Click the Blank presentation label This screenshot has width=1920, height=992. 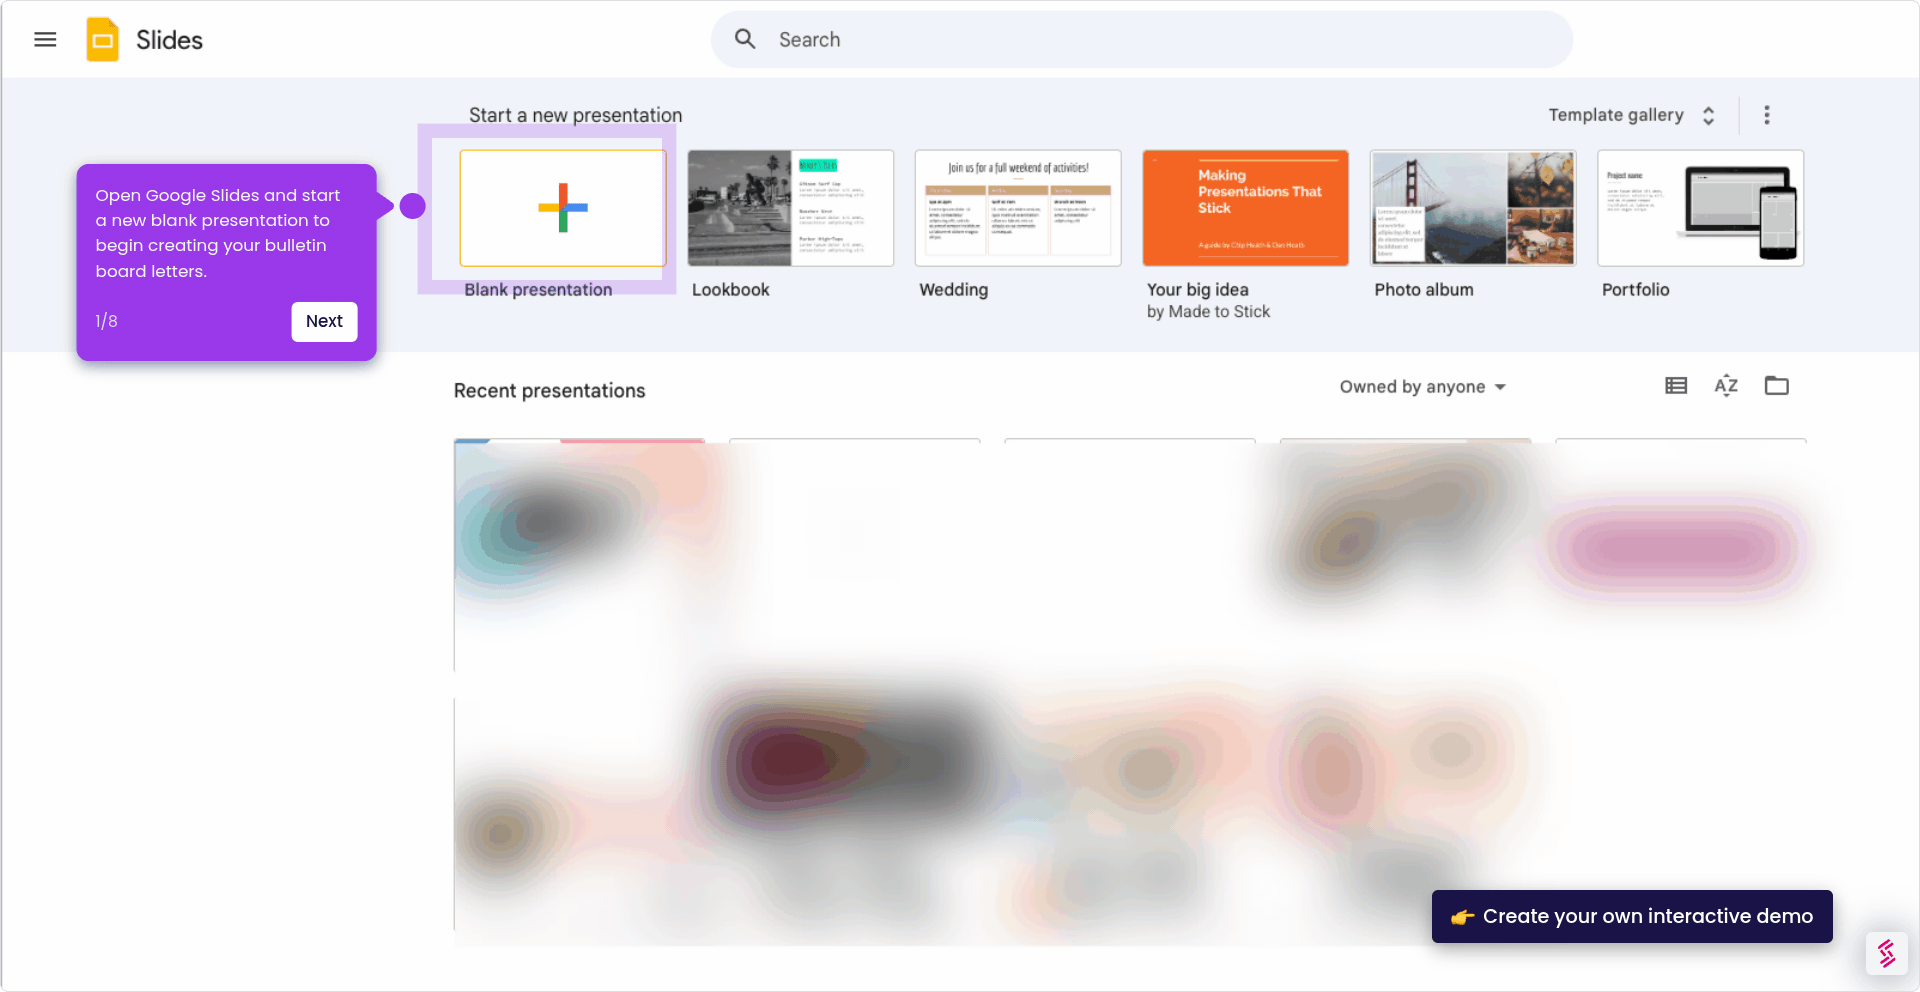pos(538,290)
